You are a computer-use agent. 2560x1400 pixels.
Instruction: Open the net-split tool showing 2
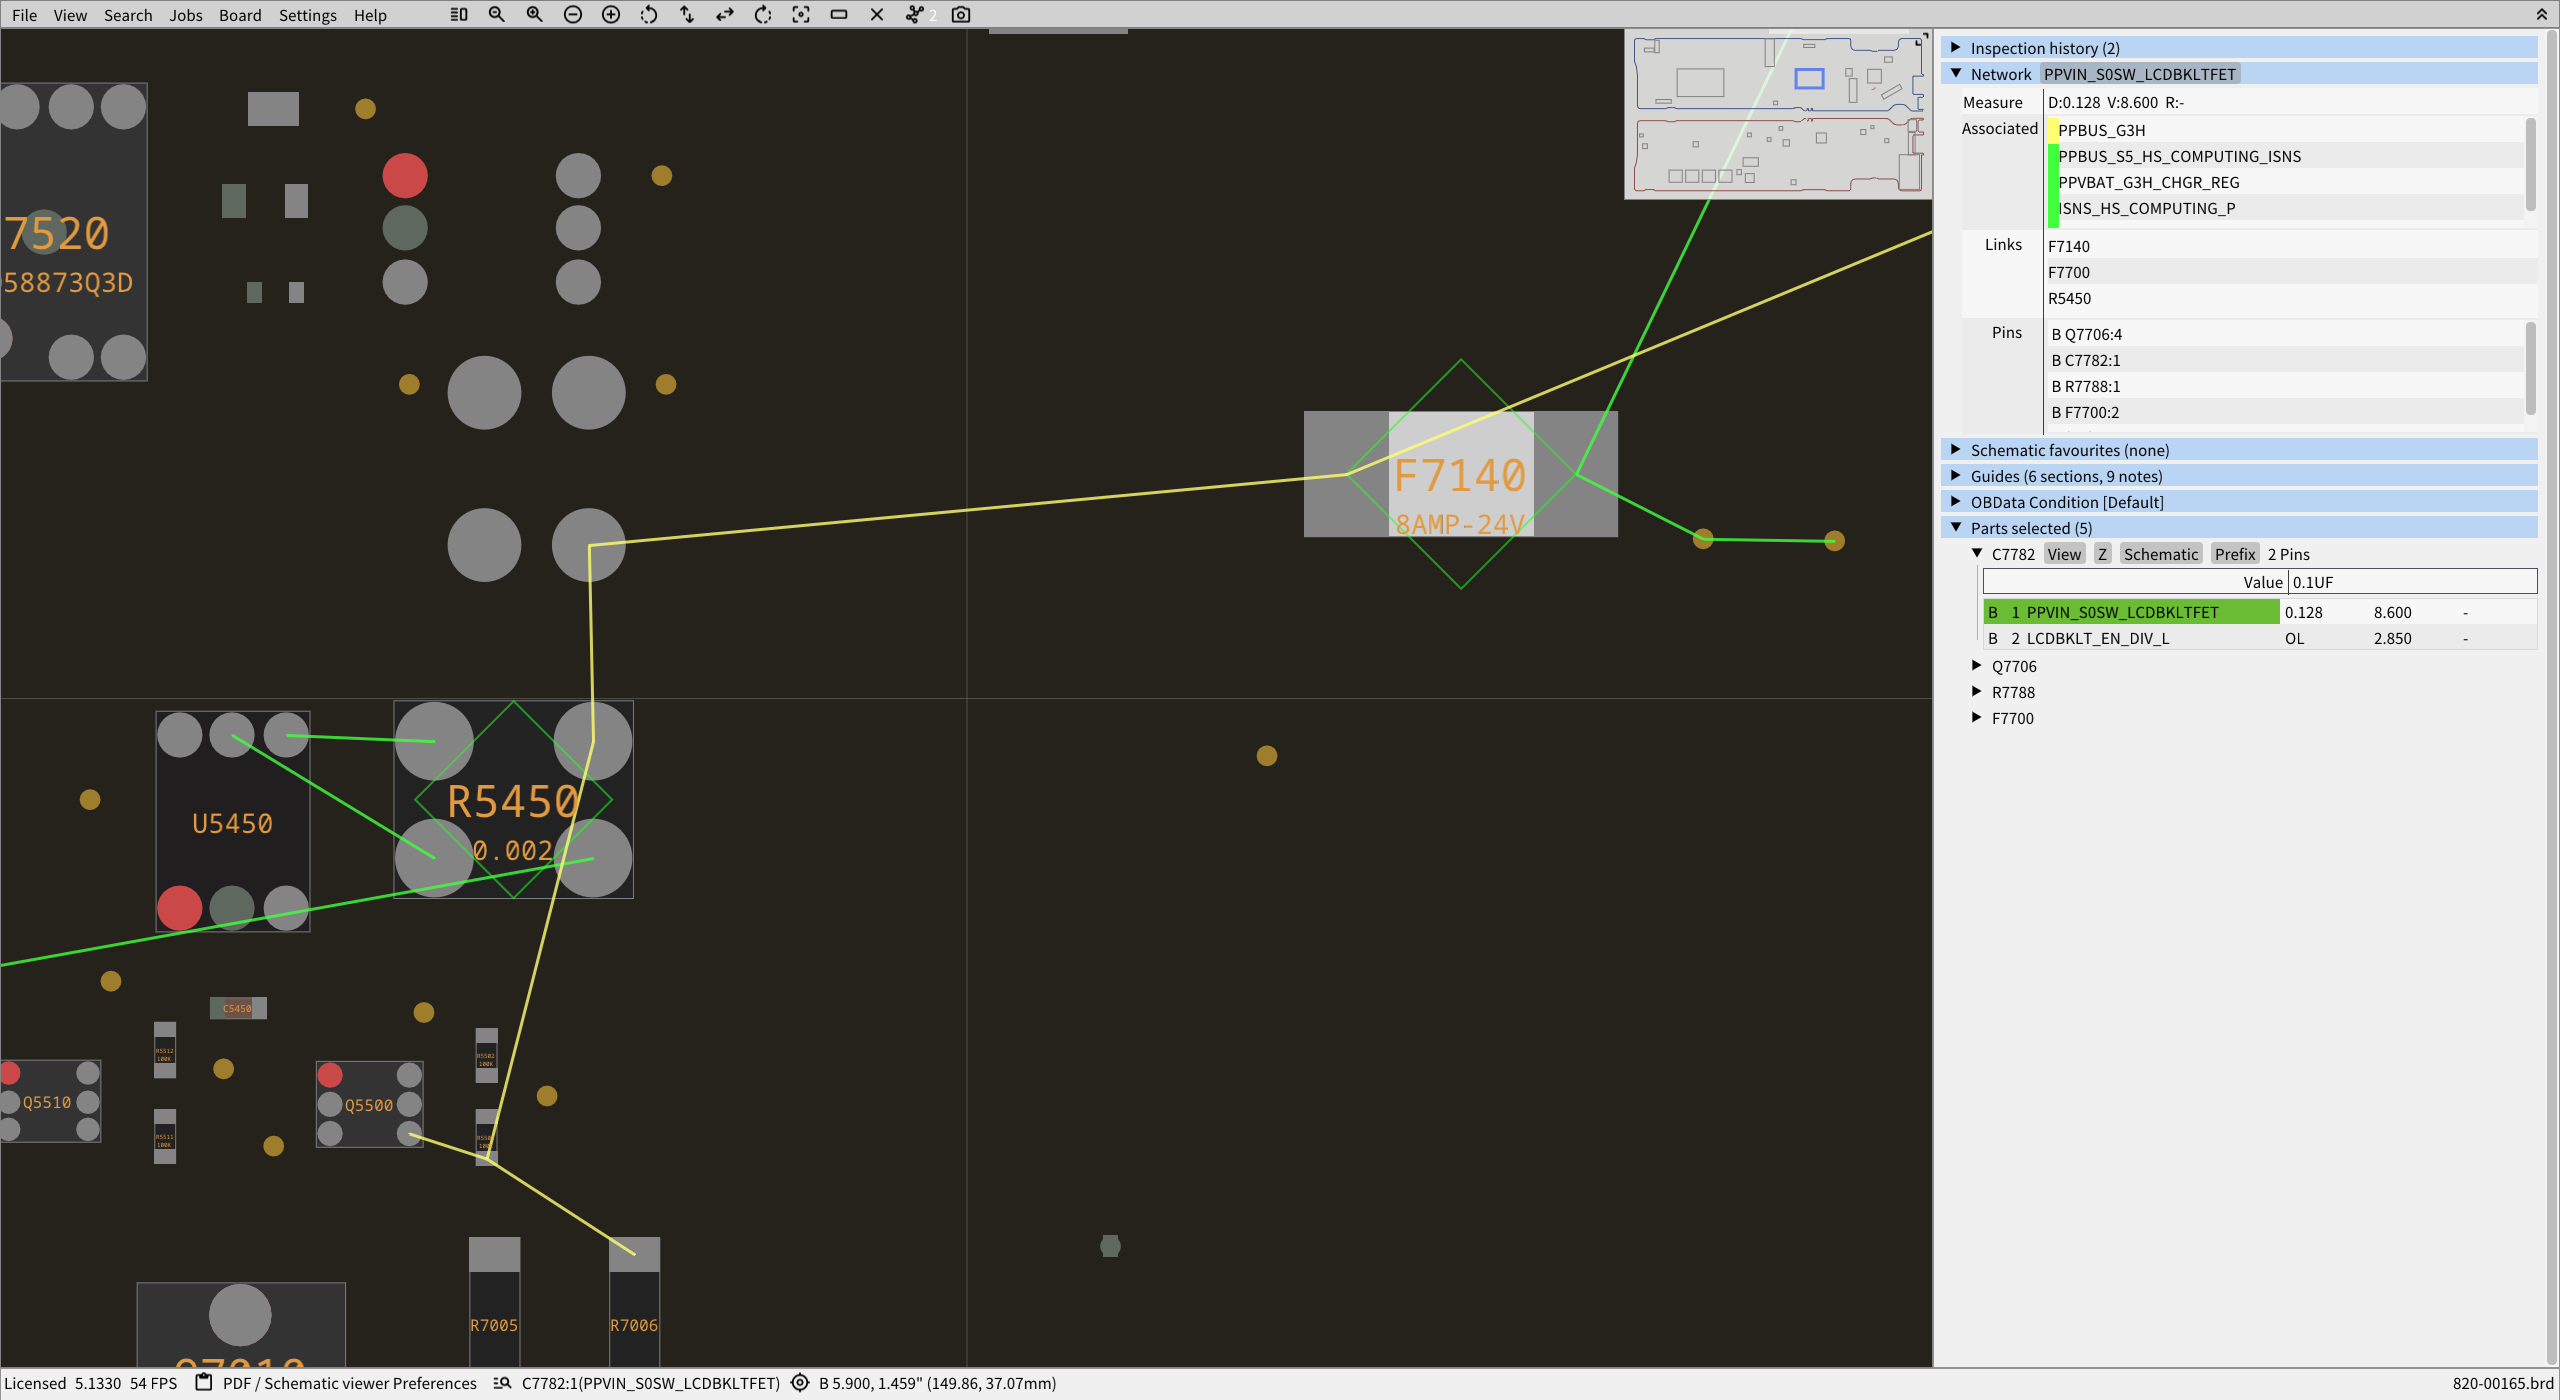tap(913, 14)
